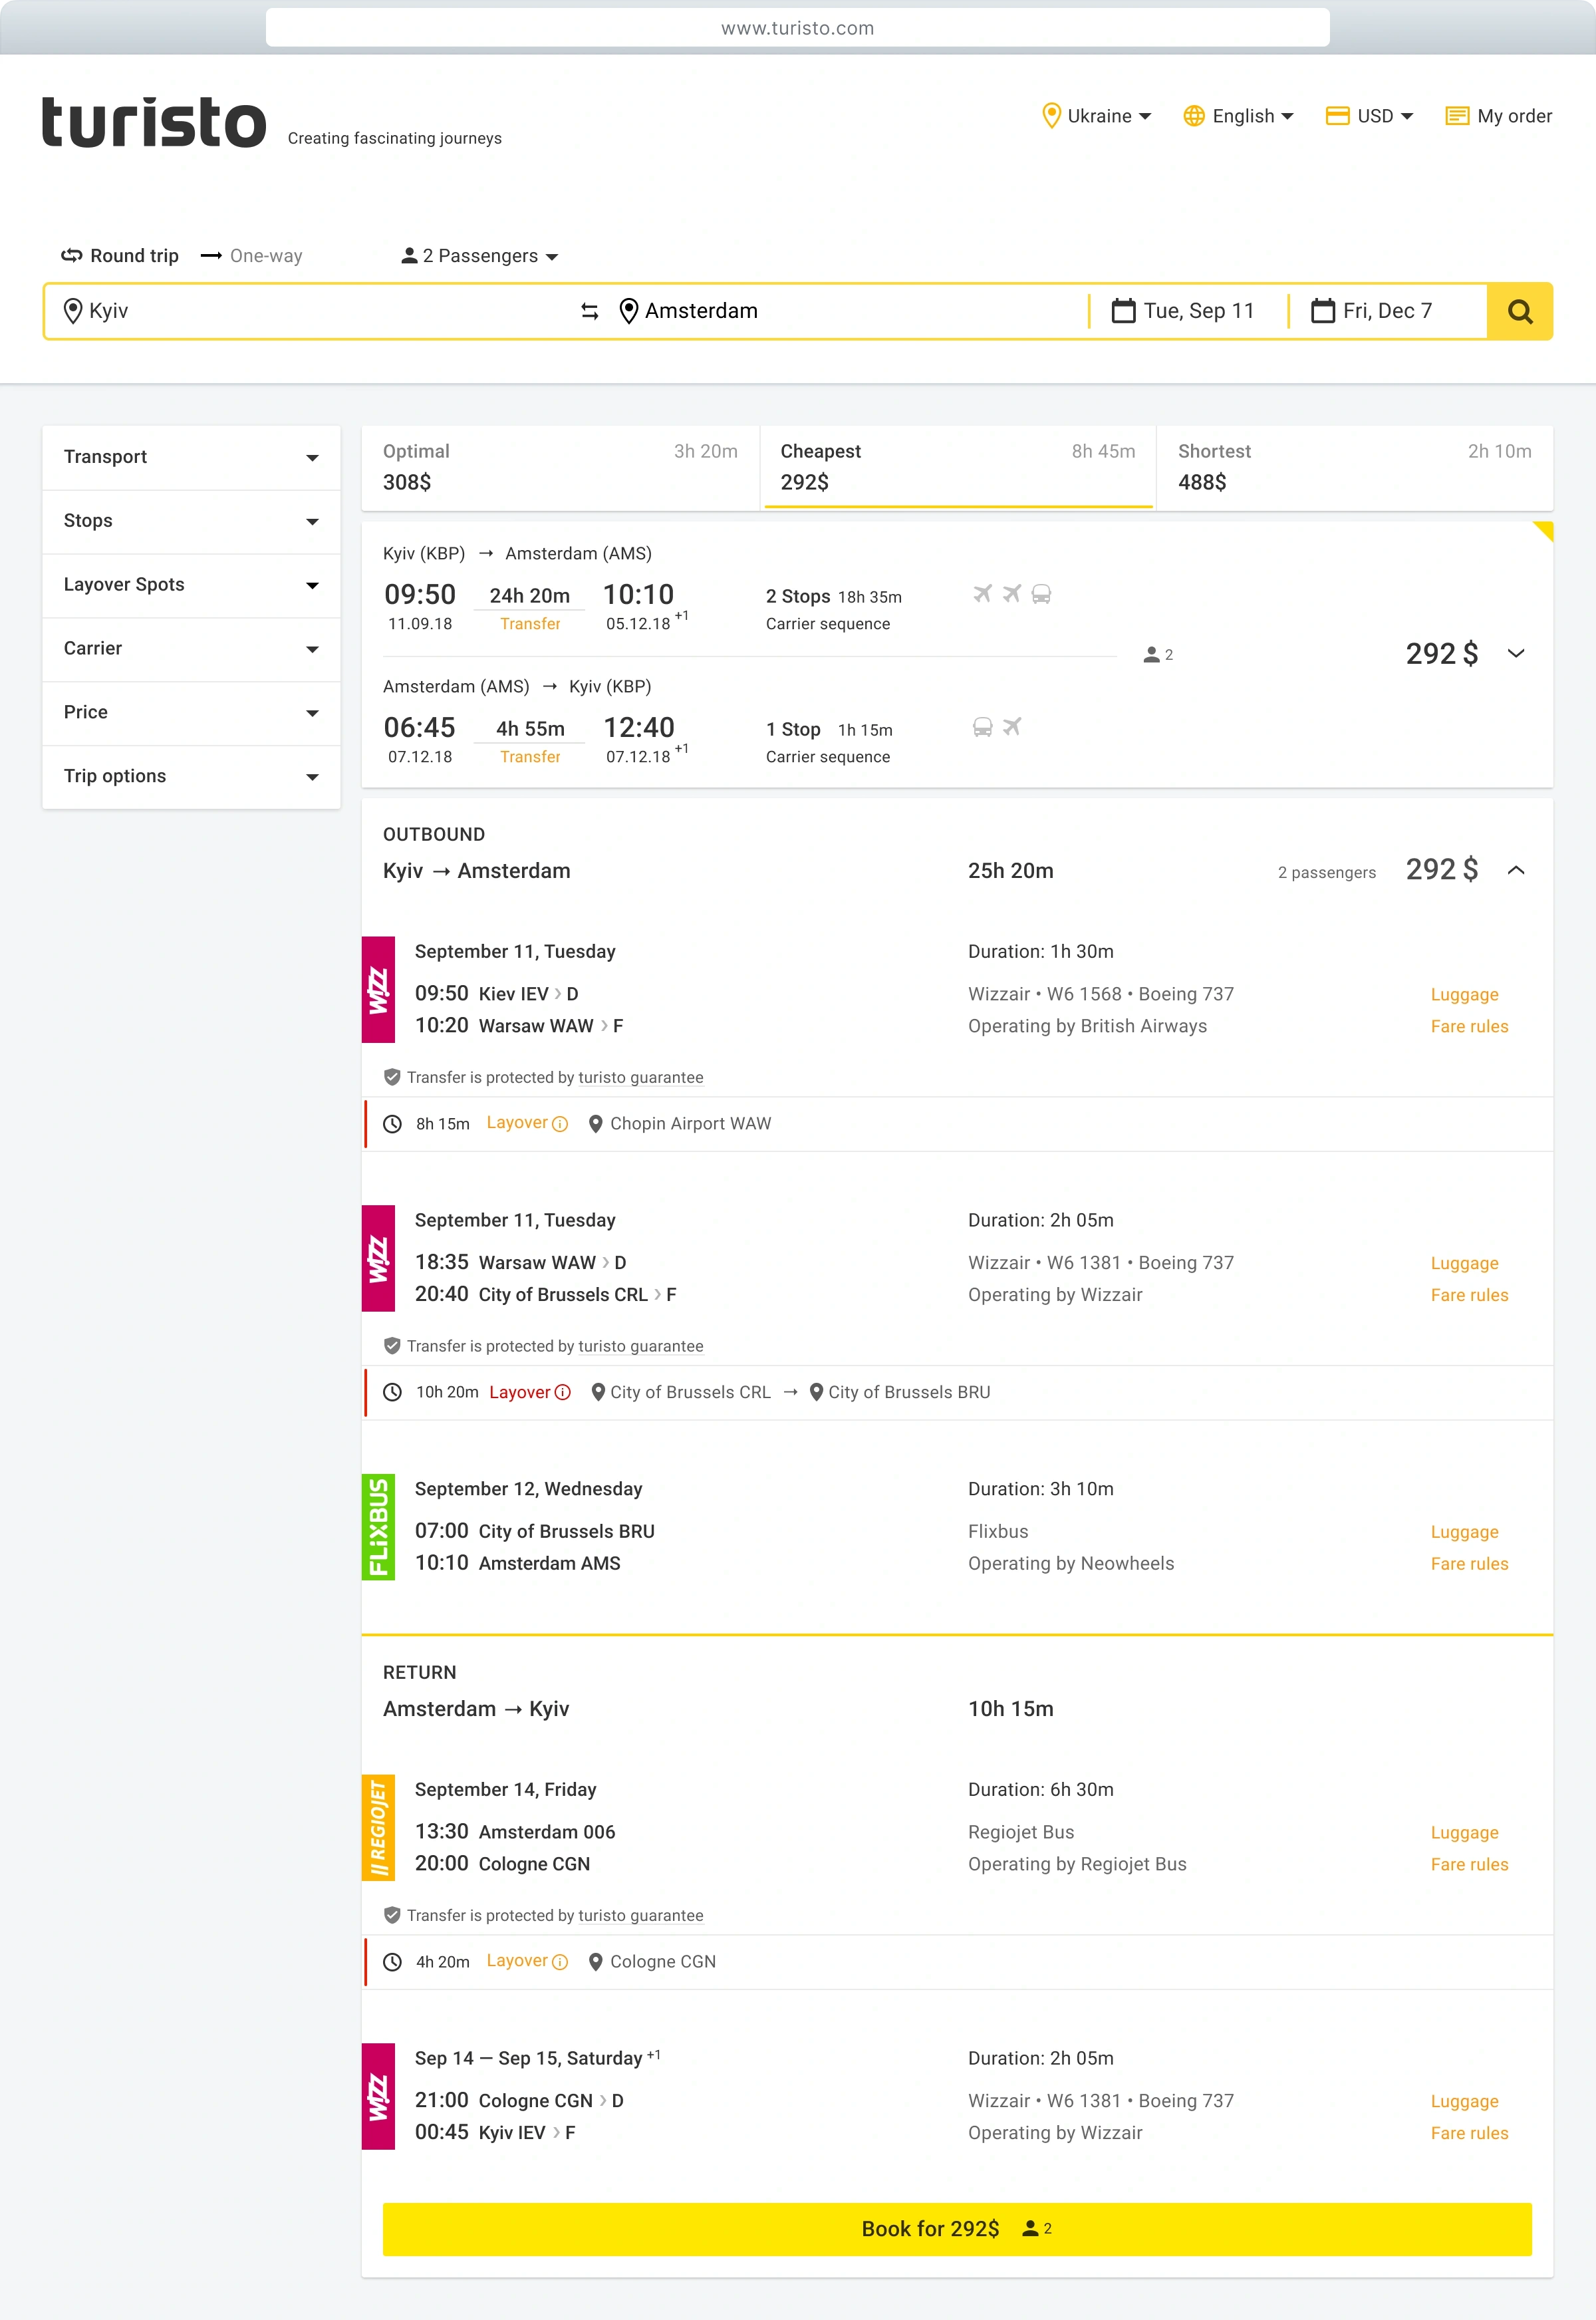Select the Round trip option
Image resolution: width=1596 pixels, height=2320 pixels.
(x=120, y=256)
